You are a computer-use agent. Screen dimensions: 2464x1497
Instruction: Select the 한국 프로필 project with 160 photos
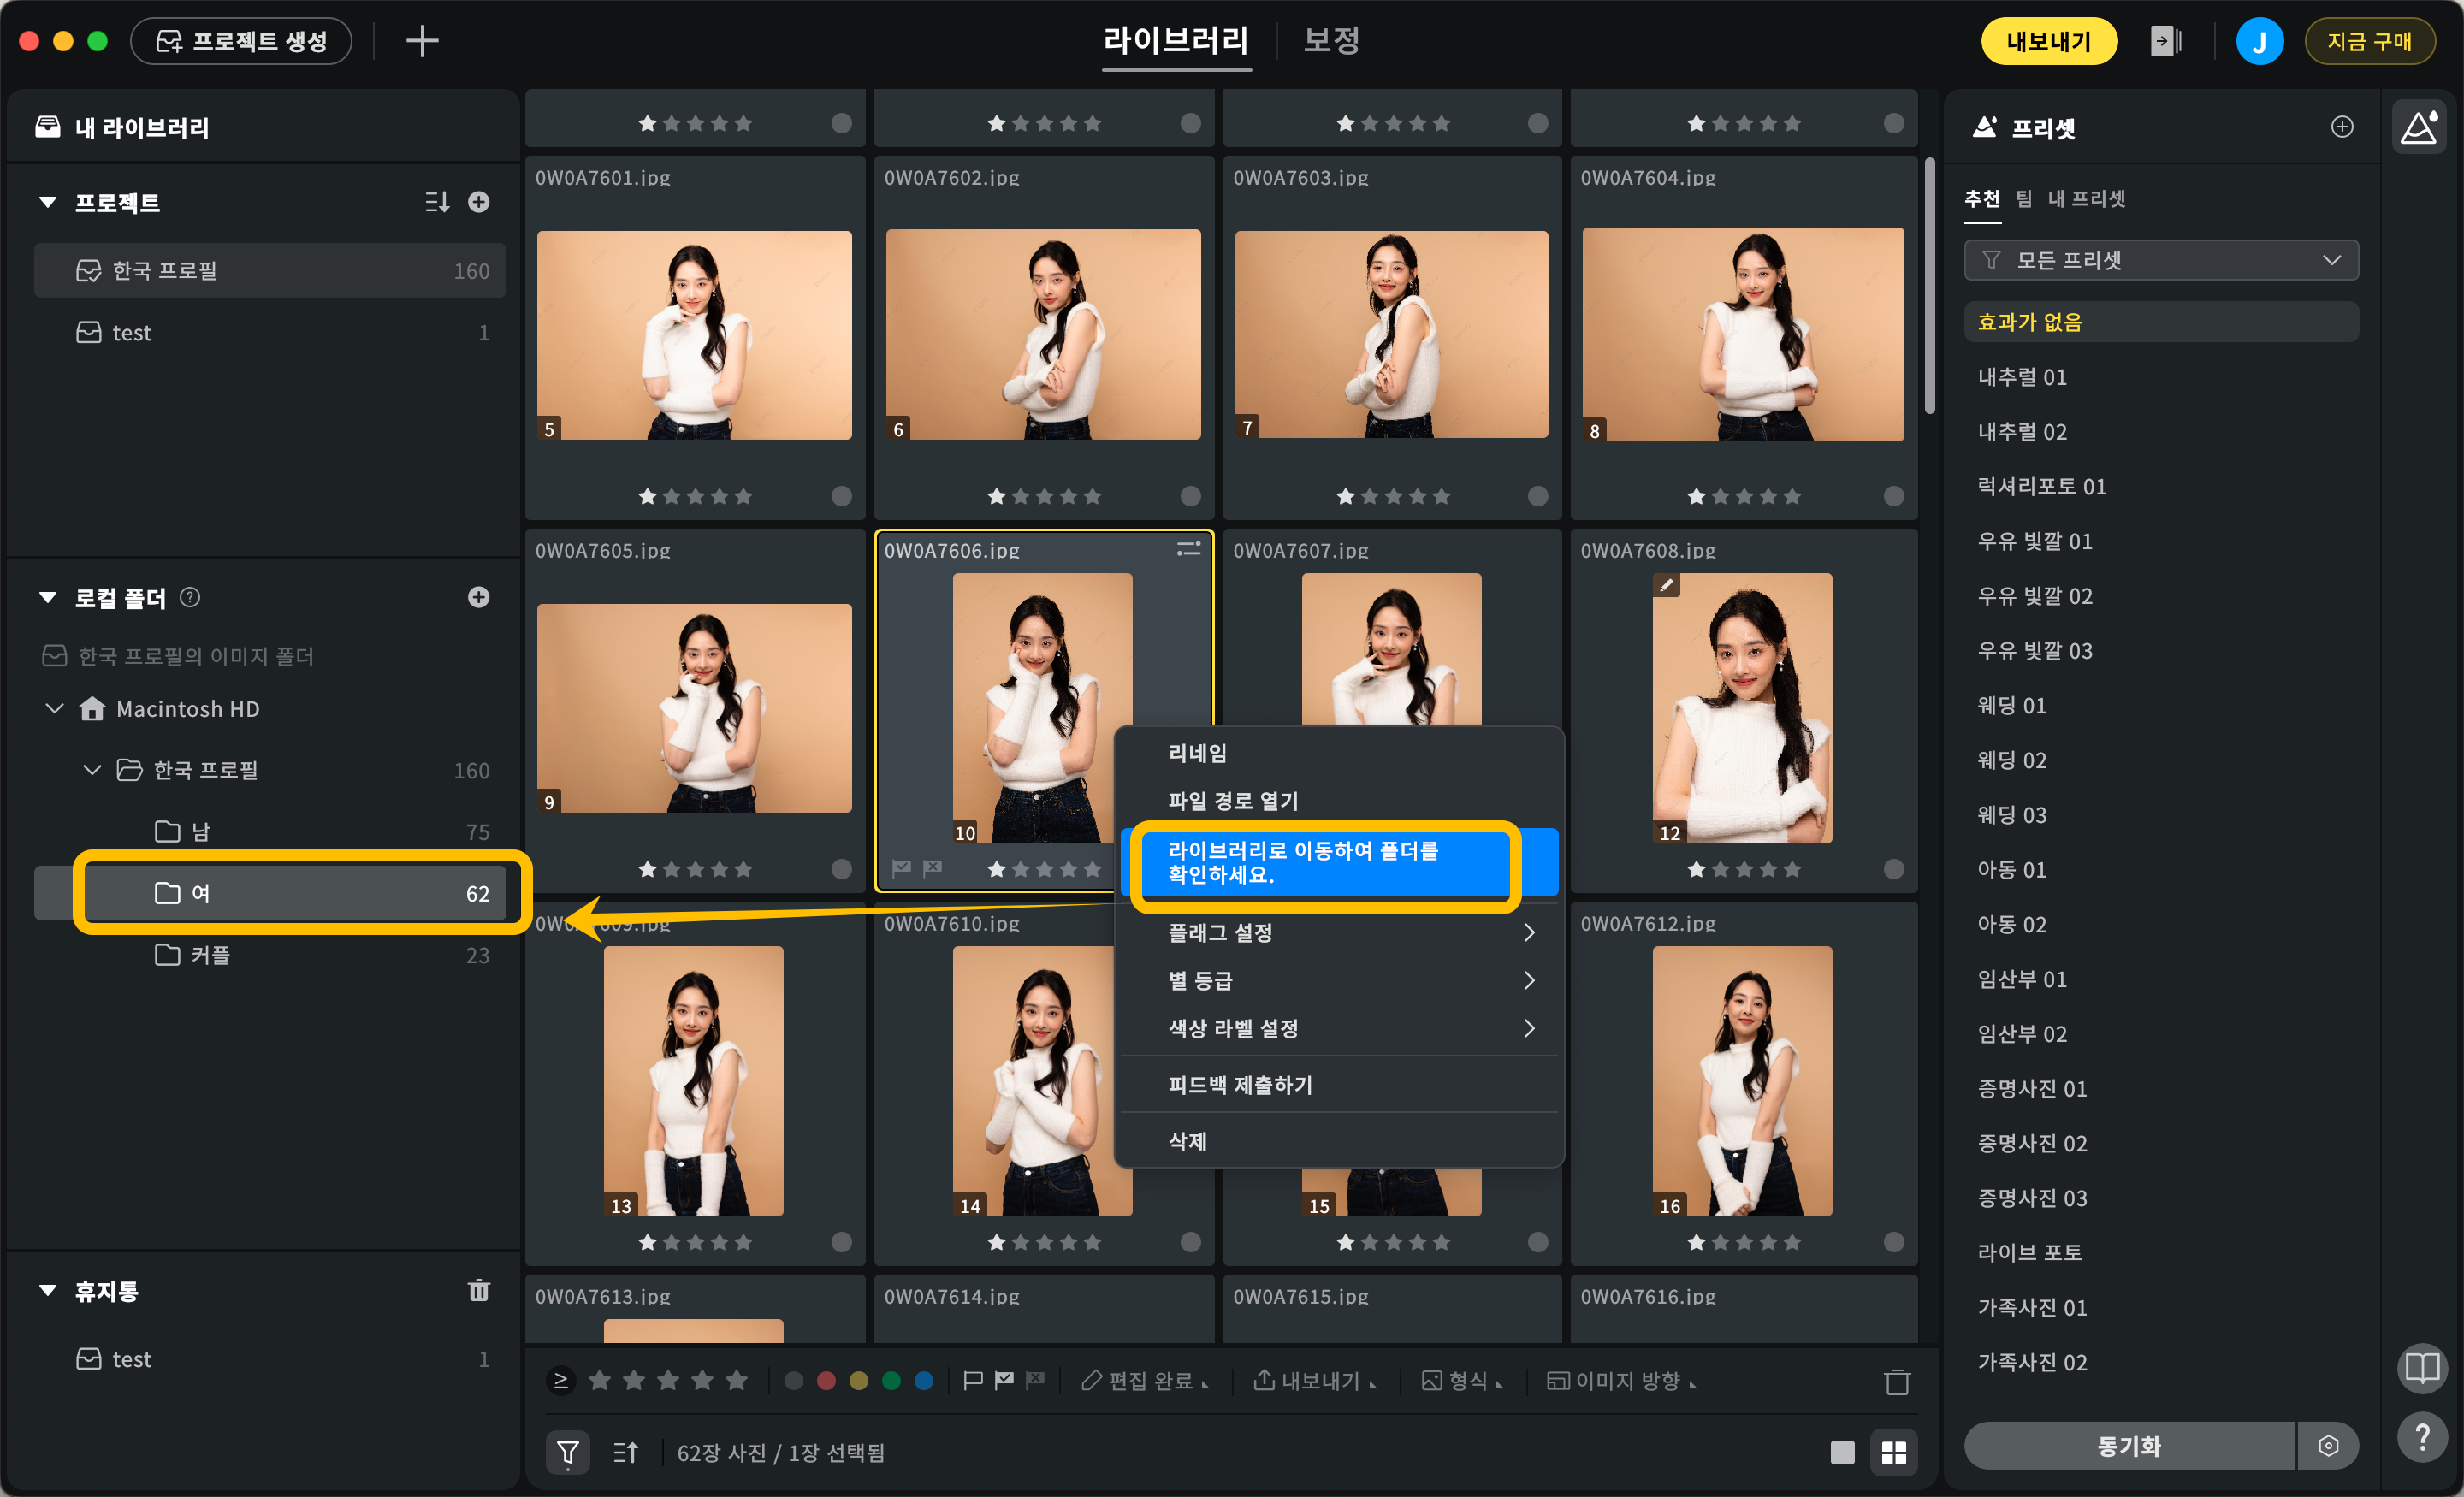(x=270, y=270)
